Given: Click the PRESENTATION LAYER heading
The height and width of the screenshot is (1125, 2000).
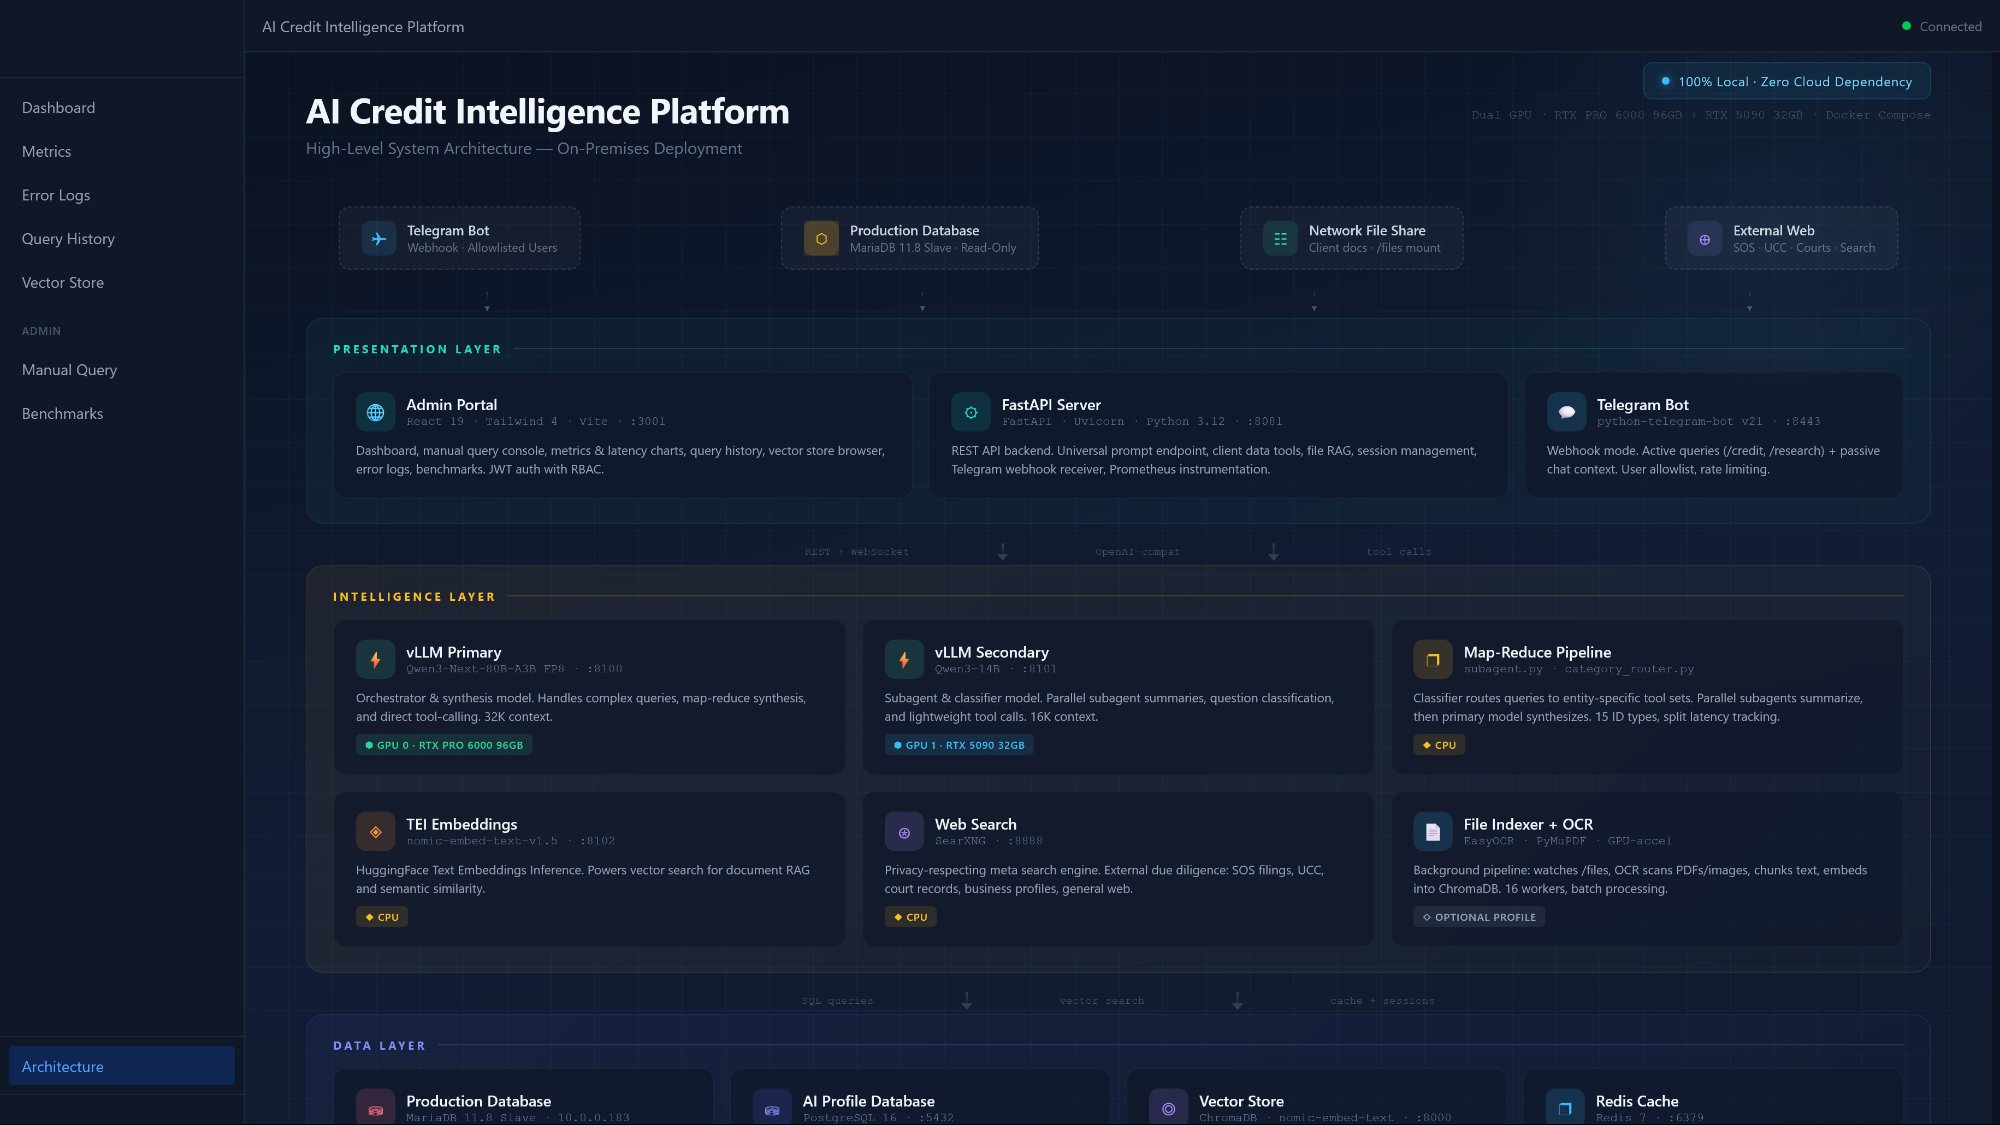Looking at the screenshot, I should 417,349.
